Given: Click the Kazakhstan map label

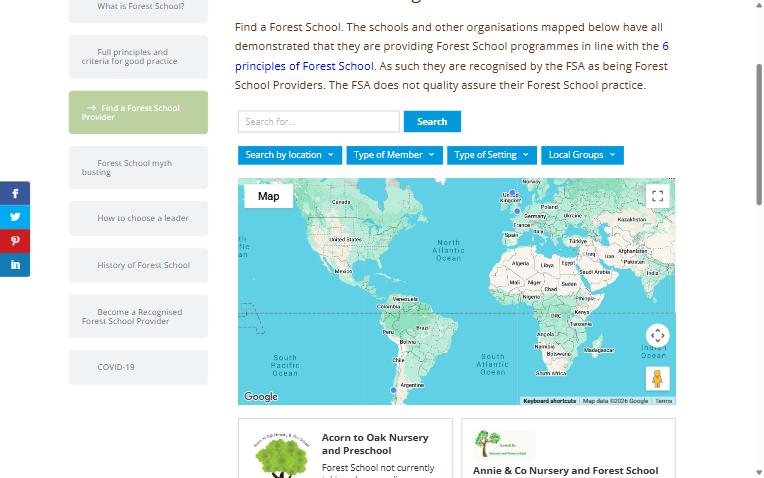Looking at the screenshot, I should 632,219.
